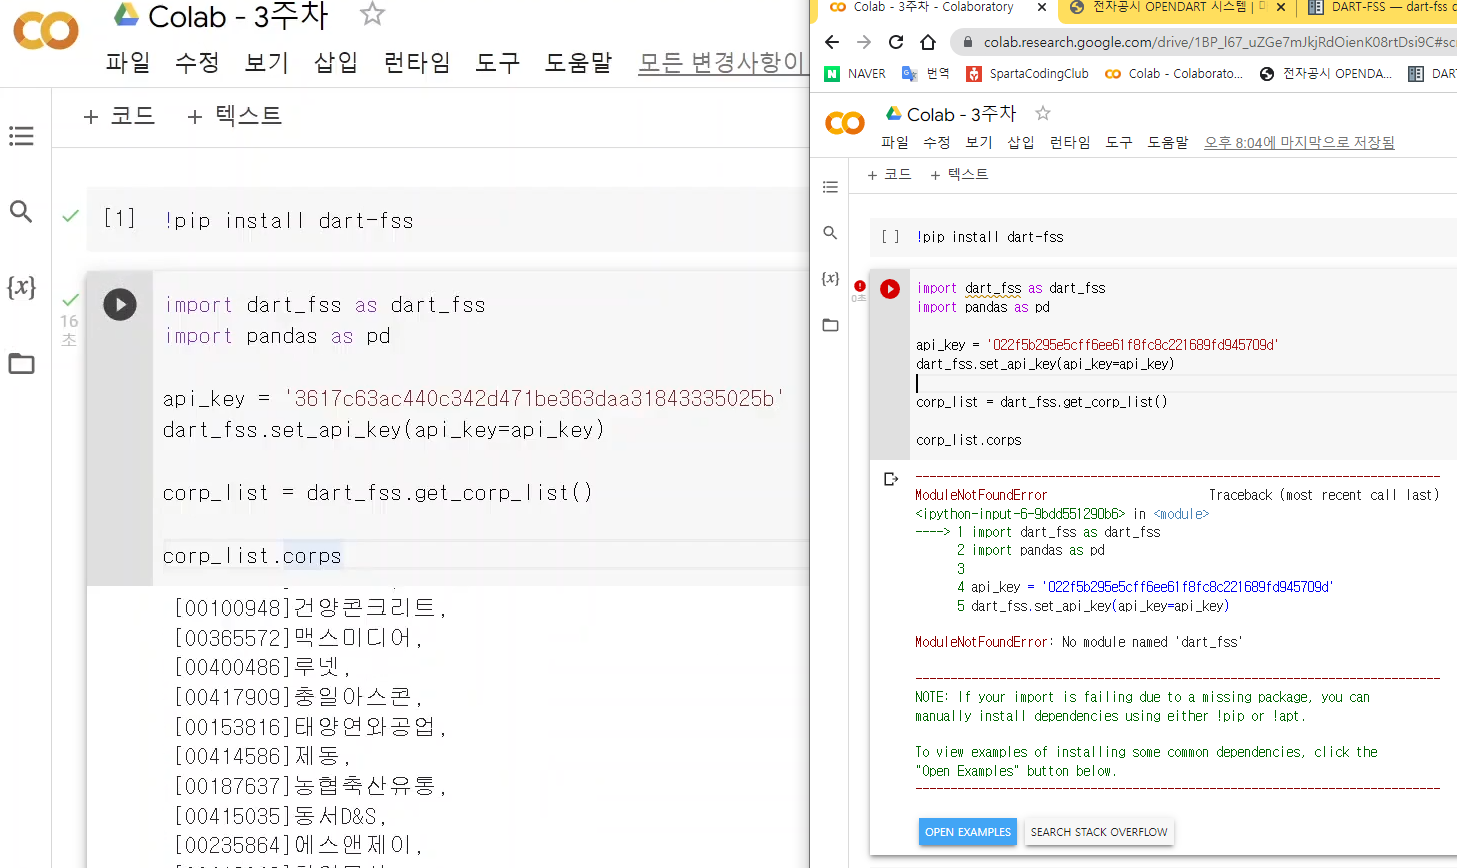Image resolution: width=1457 pixels, height=868 pixels.
Task: Click output row [00365572]맥스미디어
Action: pyautogui.click(x=298, y=637)
